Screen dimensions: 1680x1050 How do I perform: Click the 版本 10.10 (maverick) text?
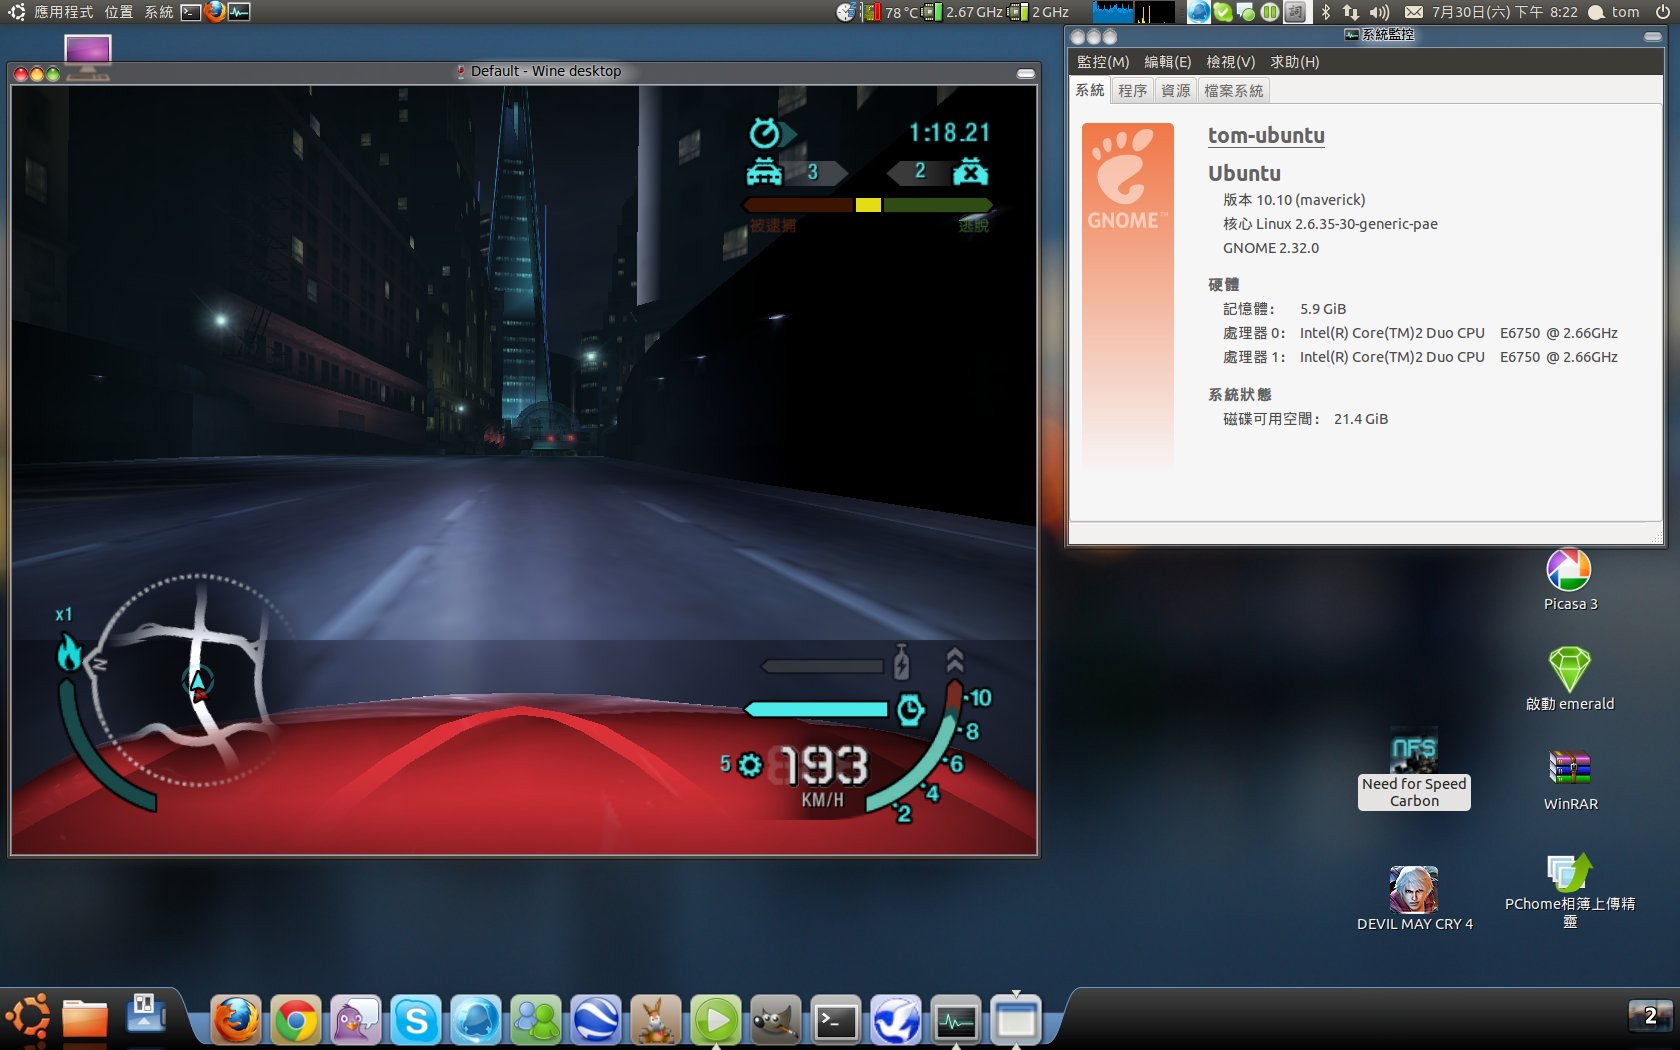tap(1294, 200)
